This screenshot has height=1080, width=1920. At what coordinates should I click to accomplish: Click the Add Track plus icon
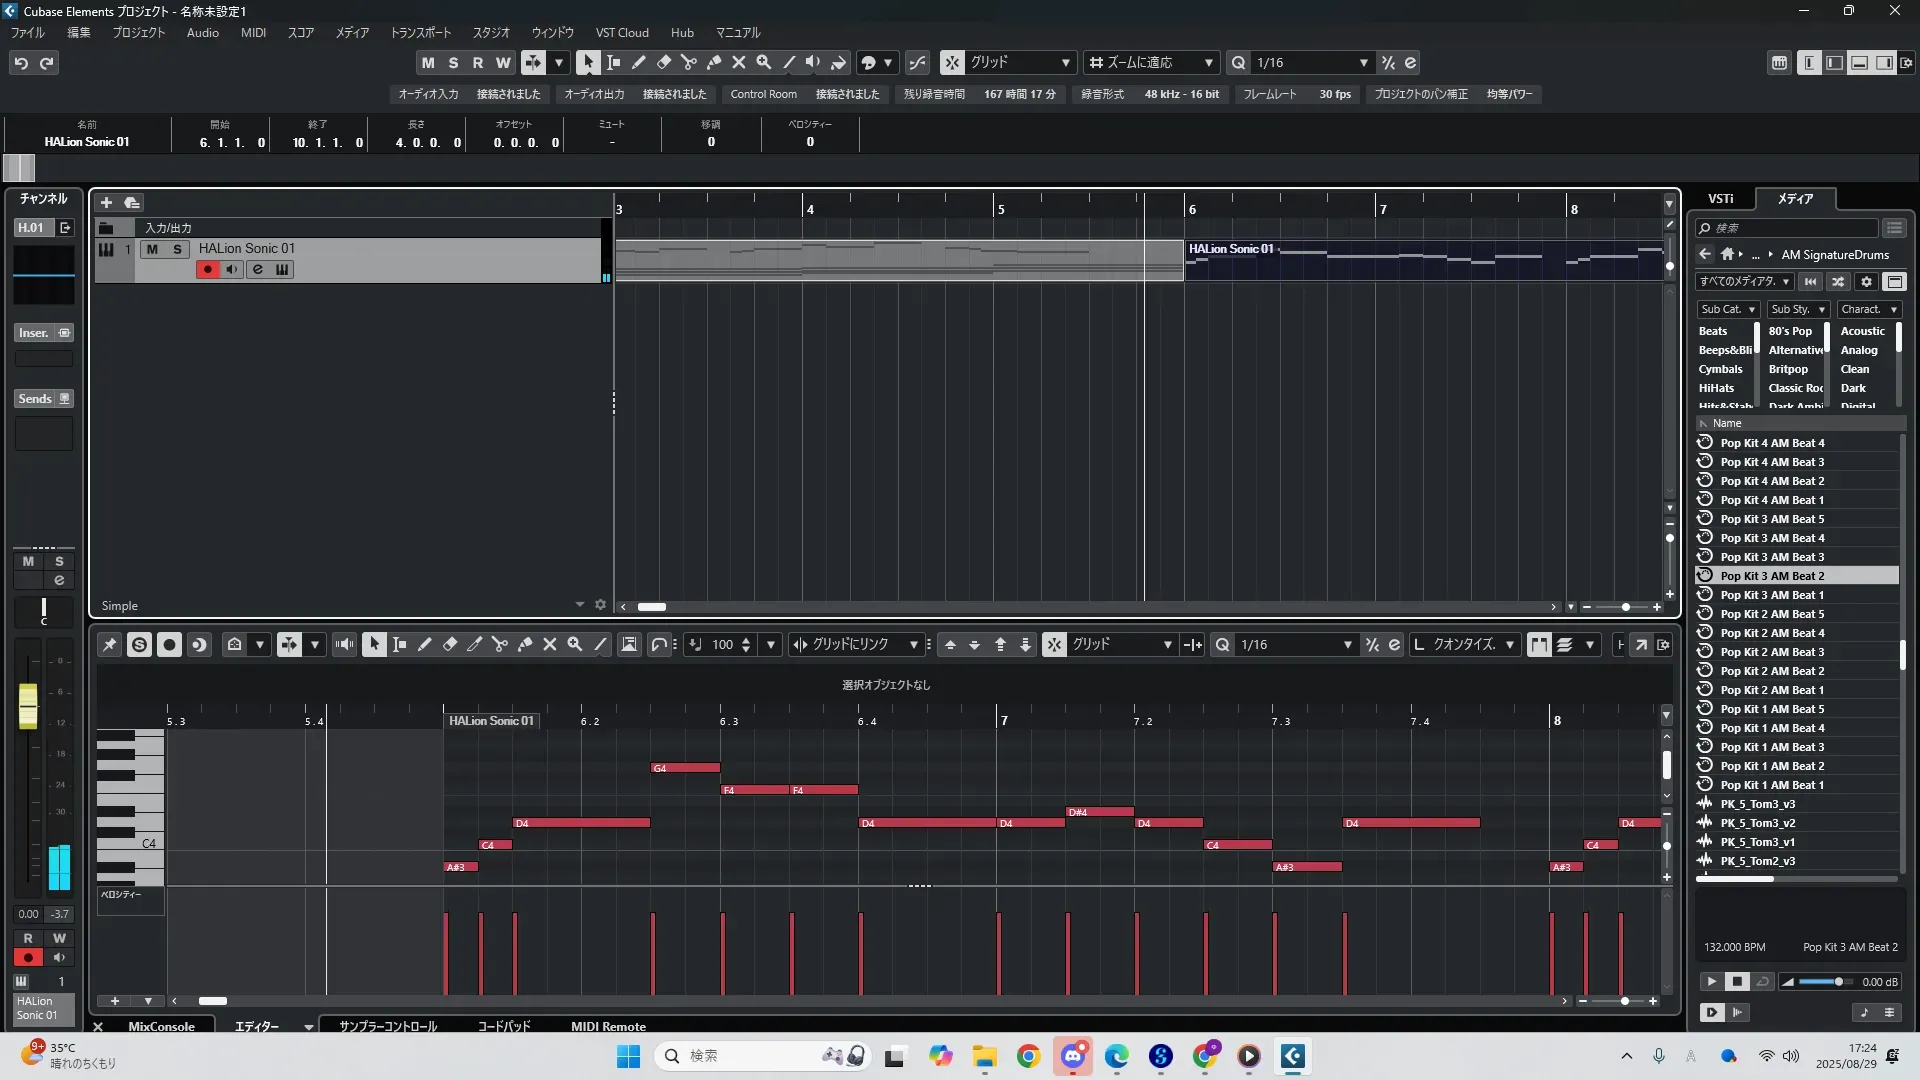coord(106,202)
